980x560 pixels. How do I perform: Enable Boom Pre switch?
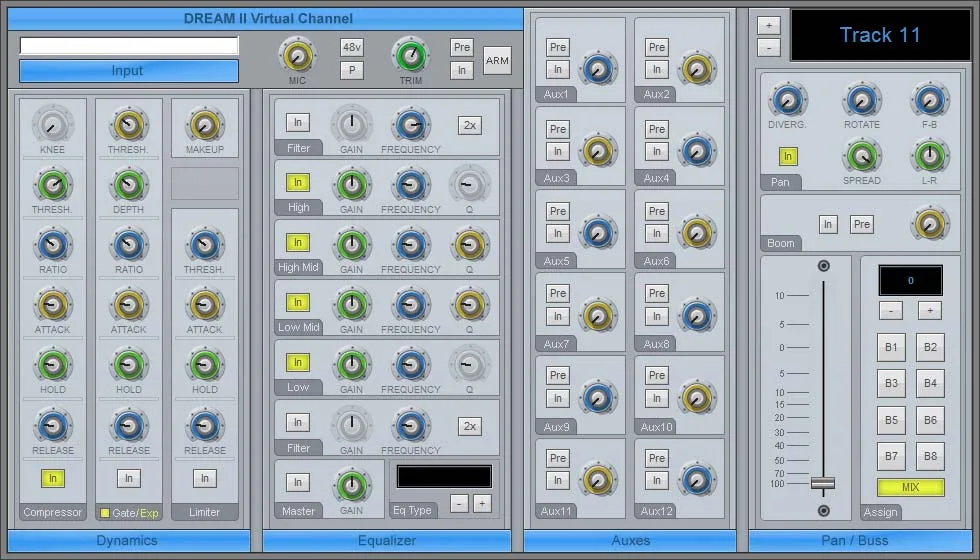862,224
